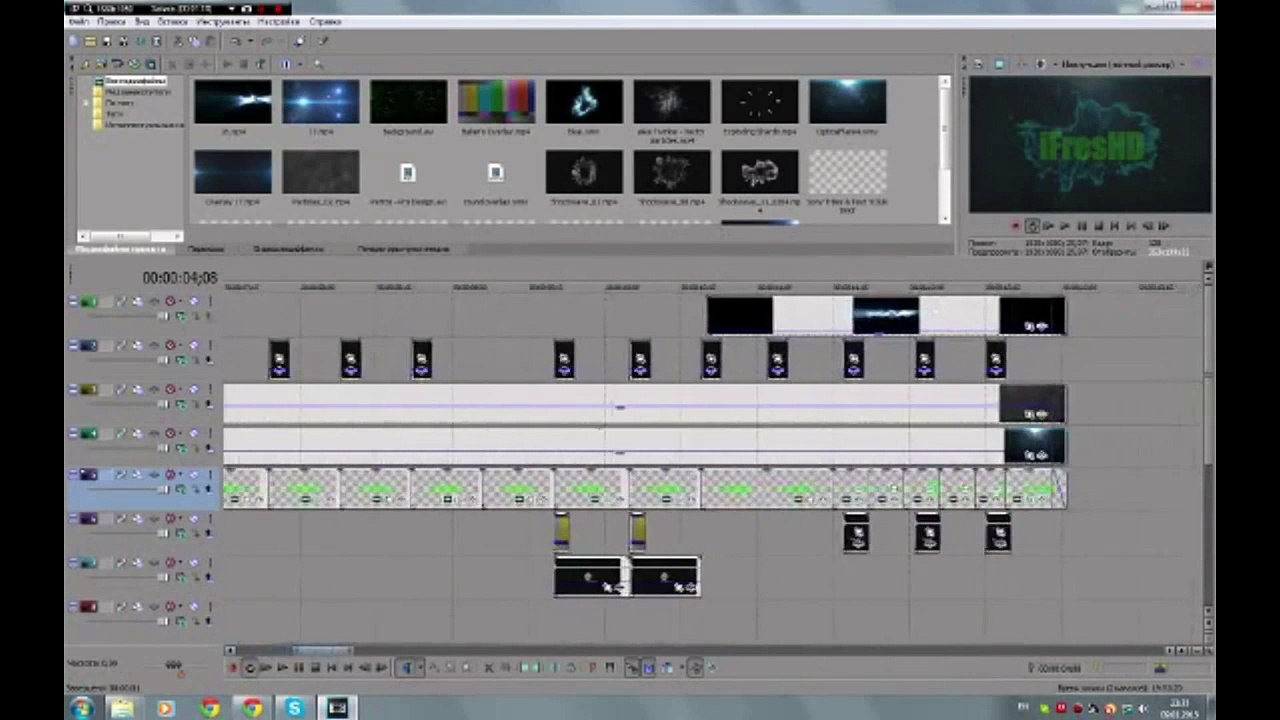This screenshot has height=720, width=1280.
Task: Open Windows Explorer from the taskbar
Action: tap(122, 708)
